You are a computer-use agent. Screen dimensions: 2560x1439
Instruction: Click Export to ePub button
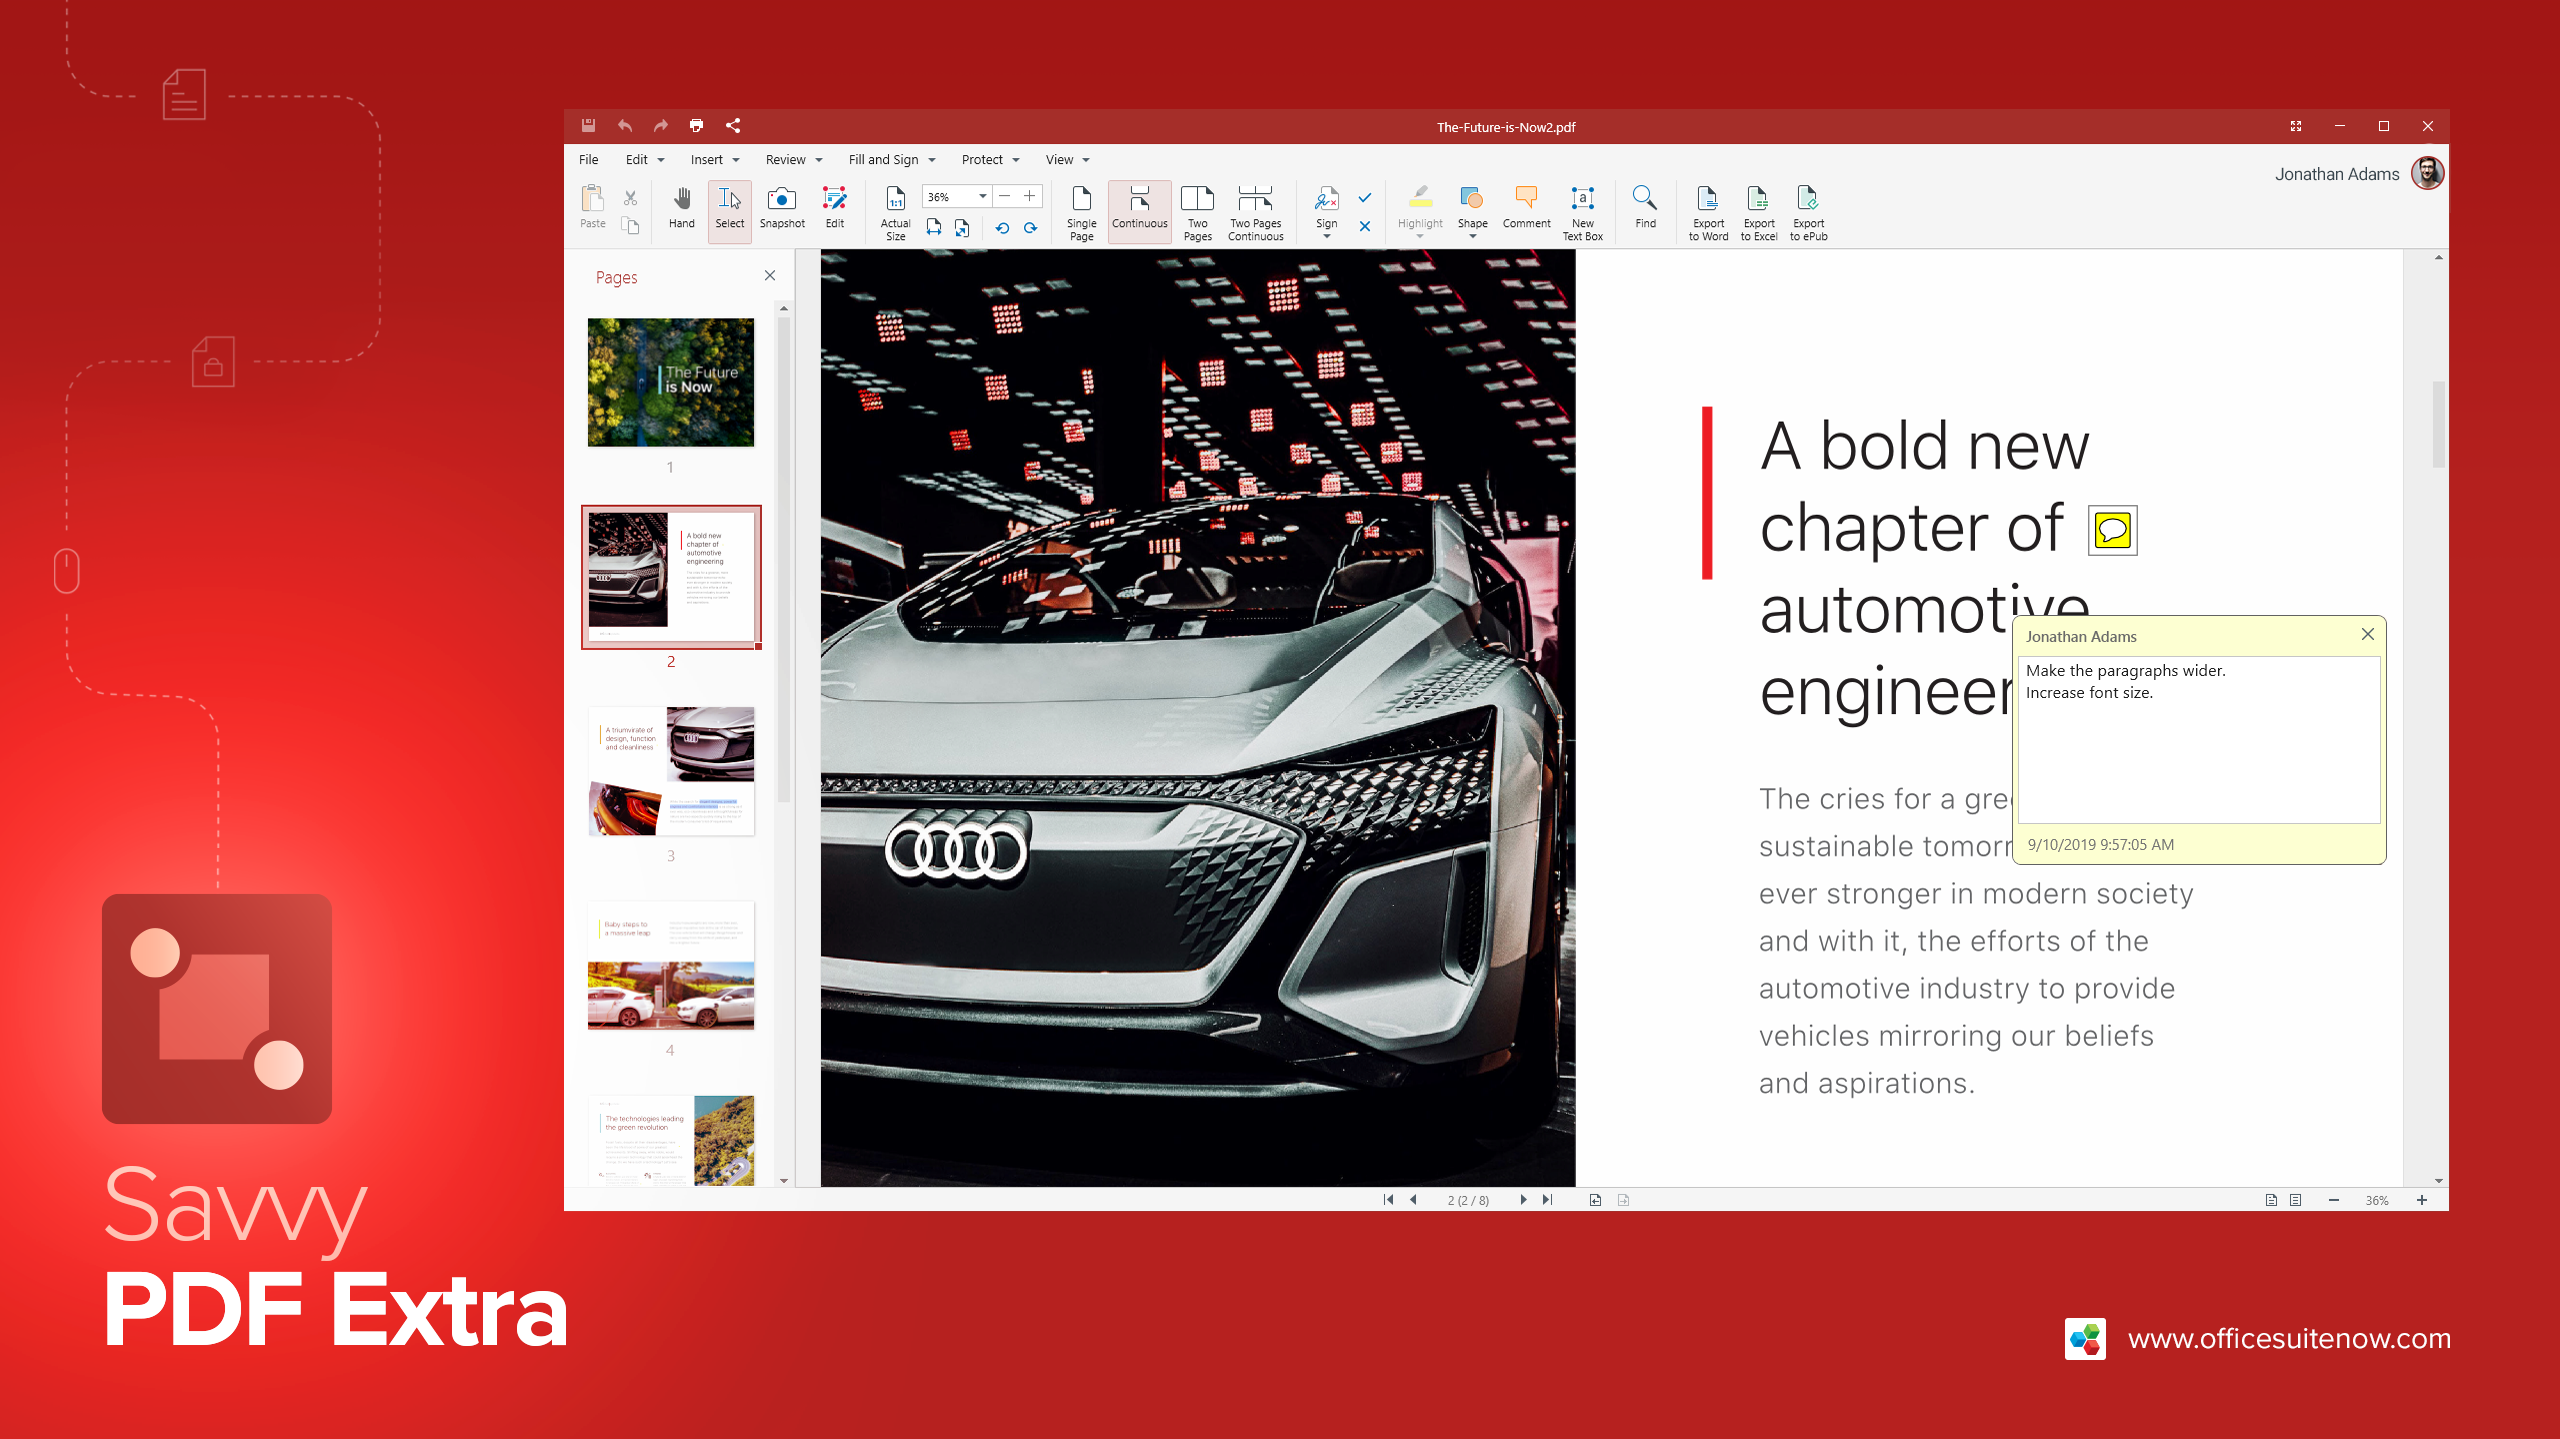(x=1809, y=208)
